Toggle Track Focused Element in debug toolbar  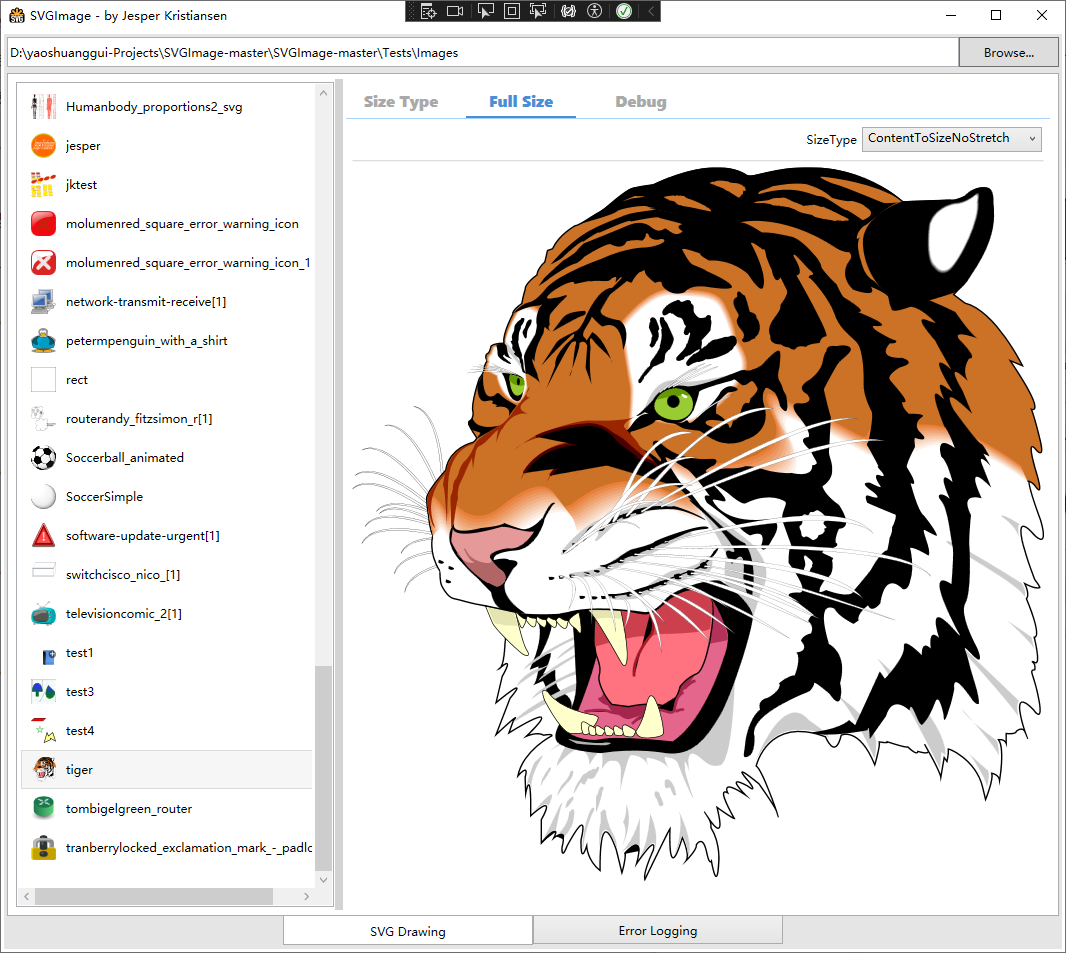coord(538,11)
